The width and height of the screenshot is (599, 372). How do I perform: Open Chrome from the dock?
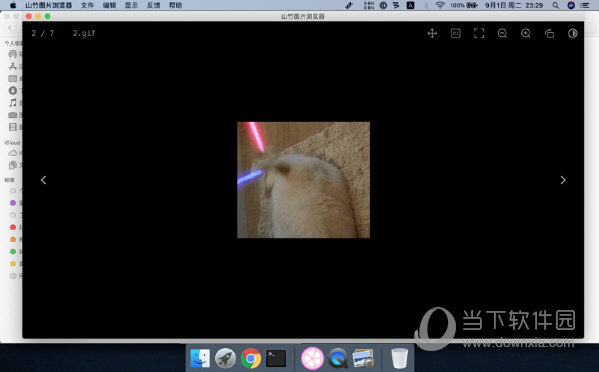point(251,359)
